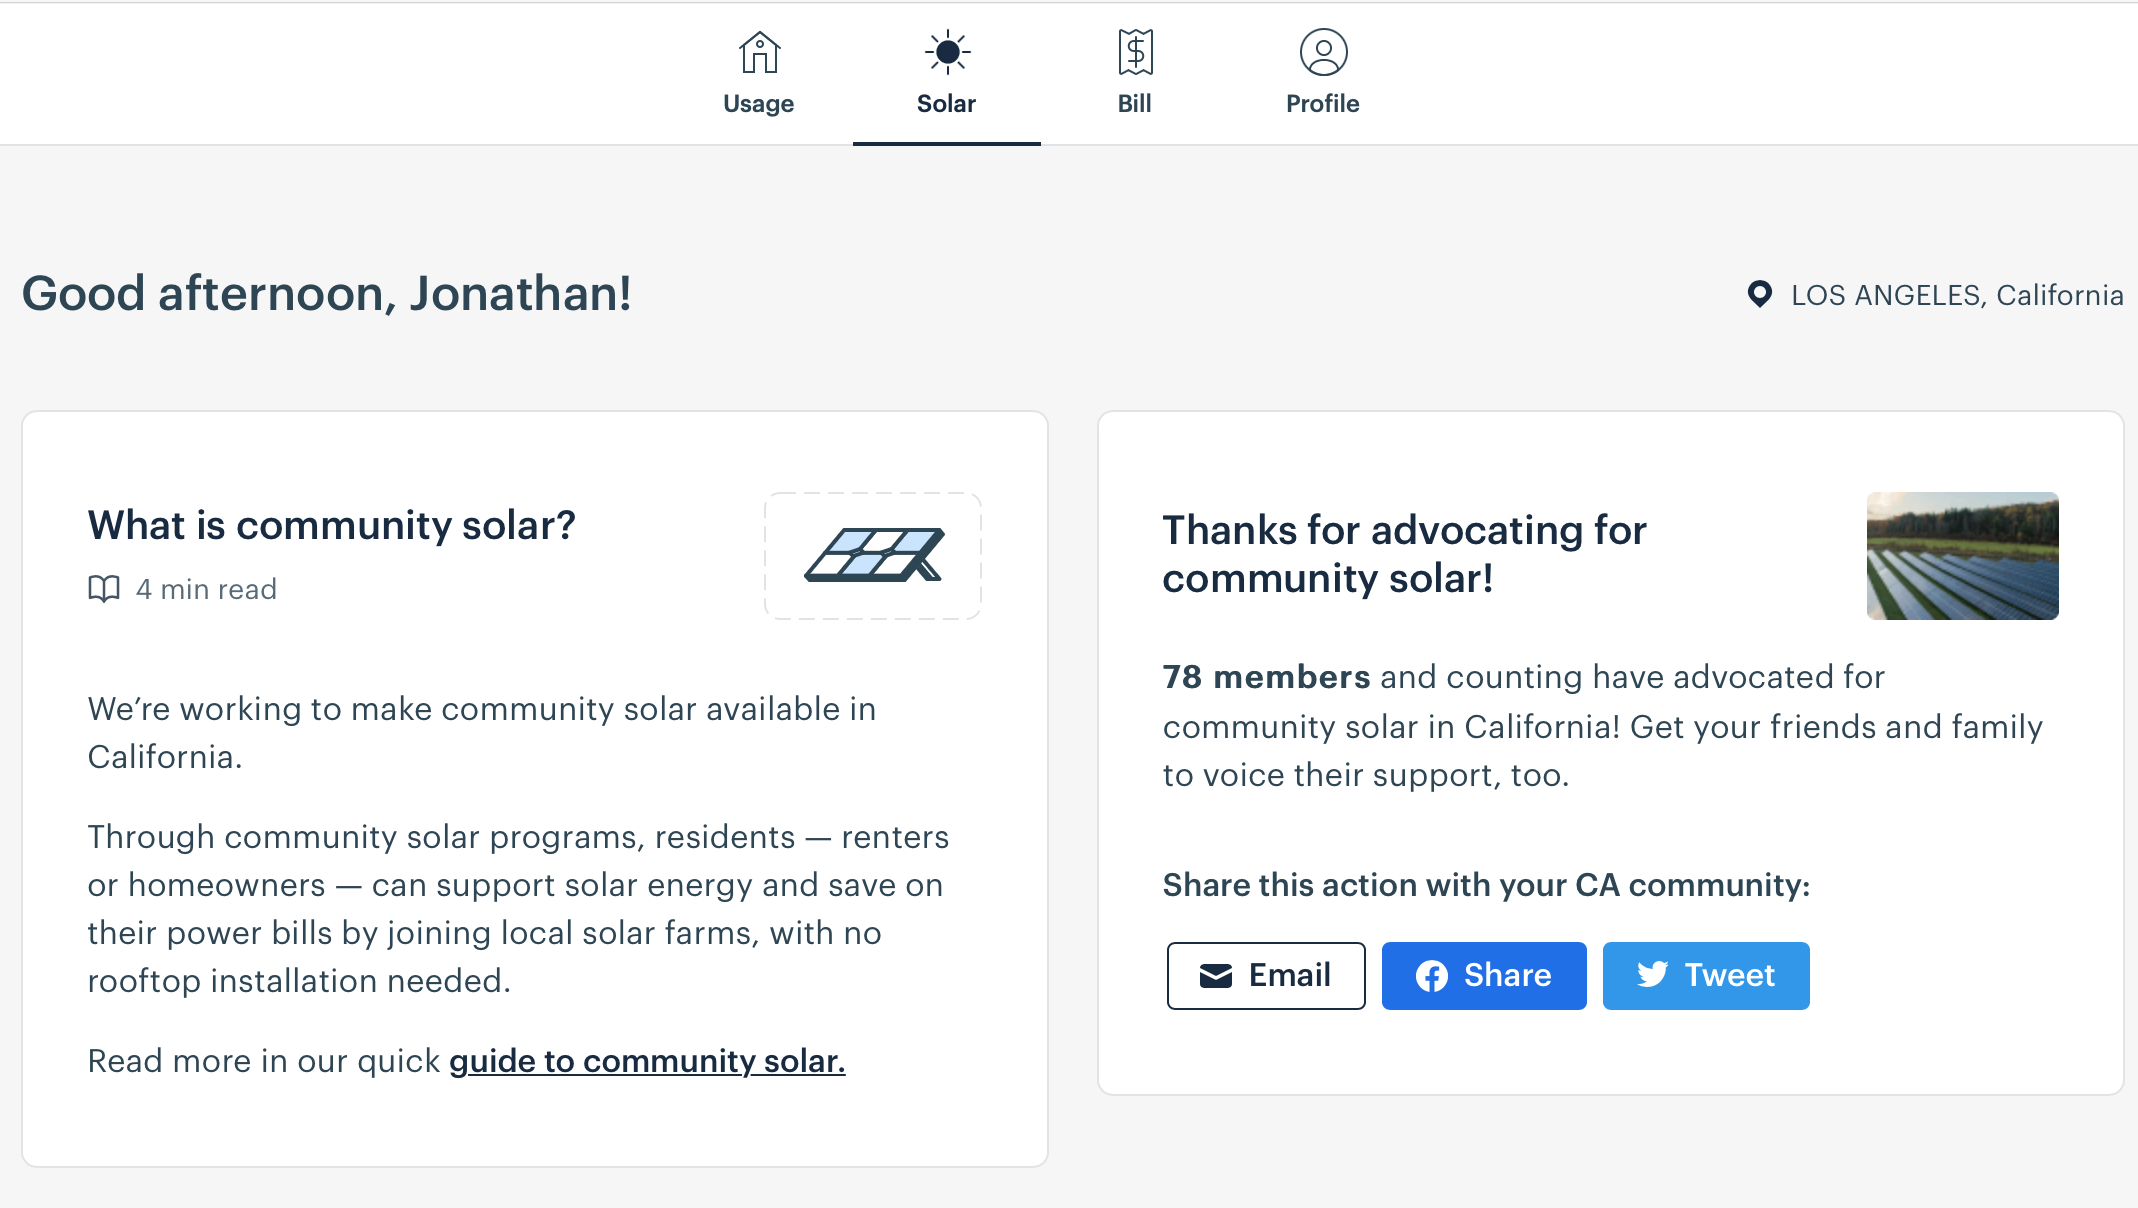Image resolution: width=2138 pixels, height=1208 pixels.
Task: Open the Profile person icon
Action: 1323,52
